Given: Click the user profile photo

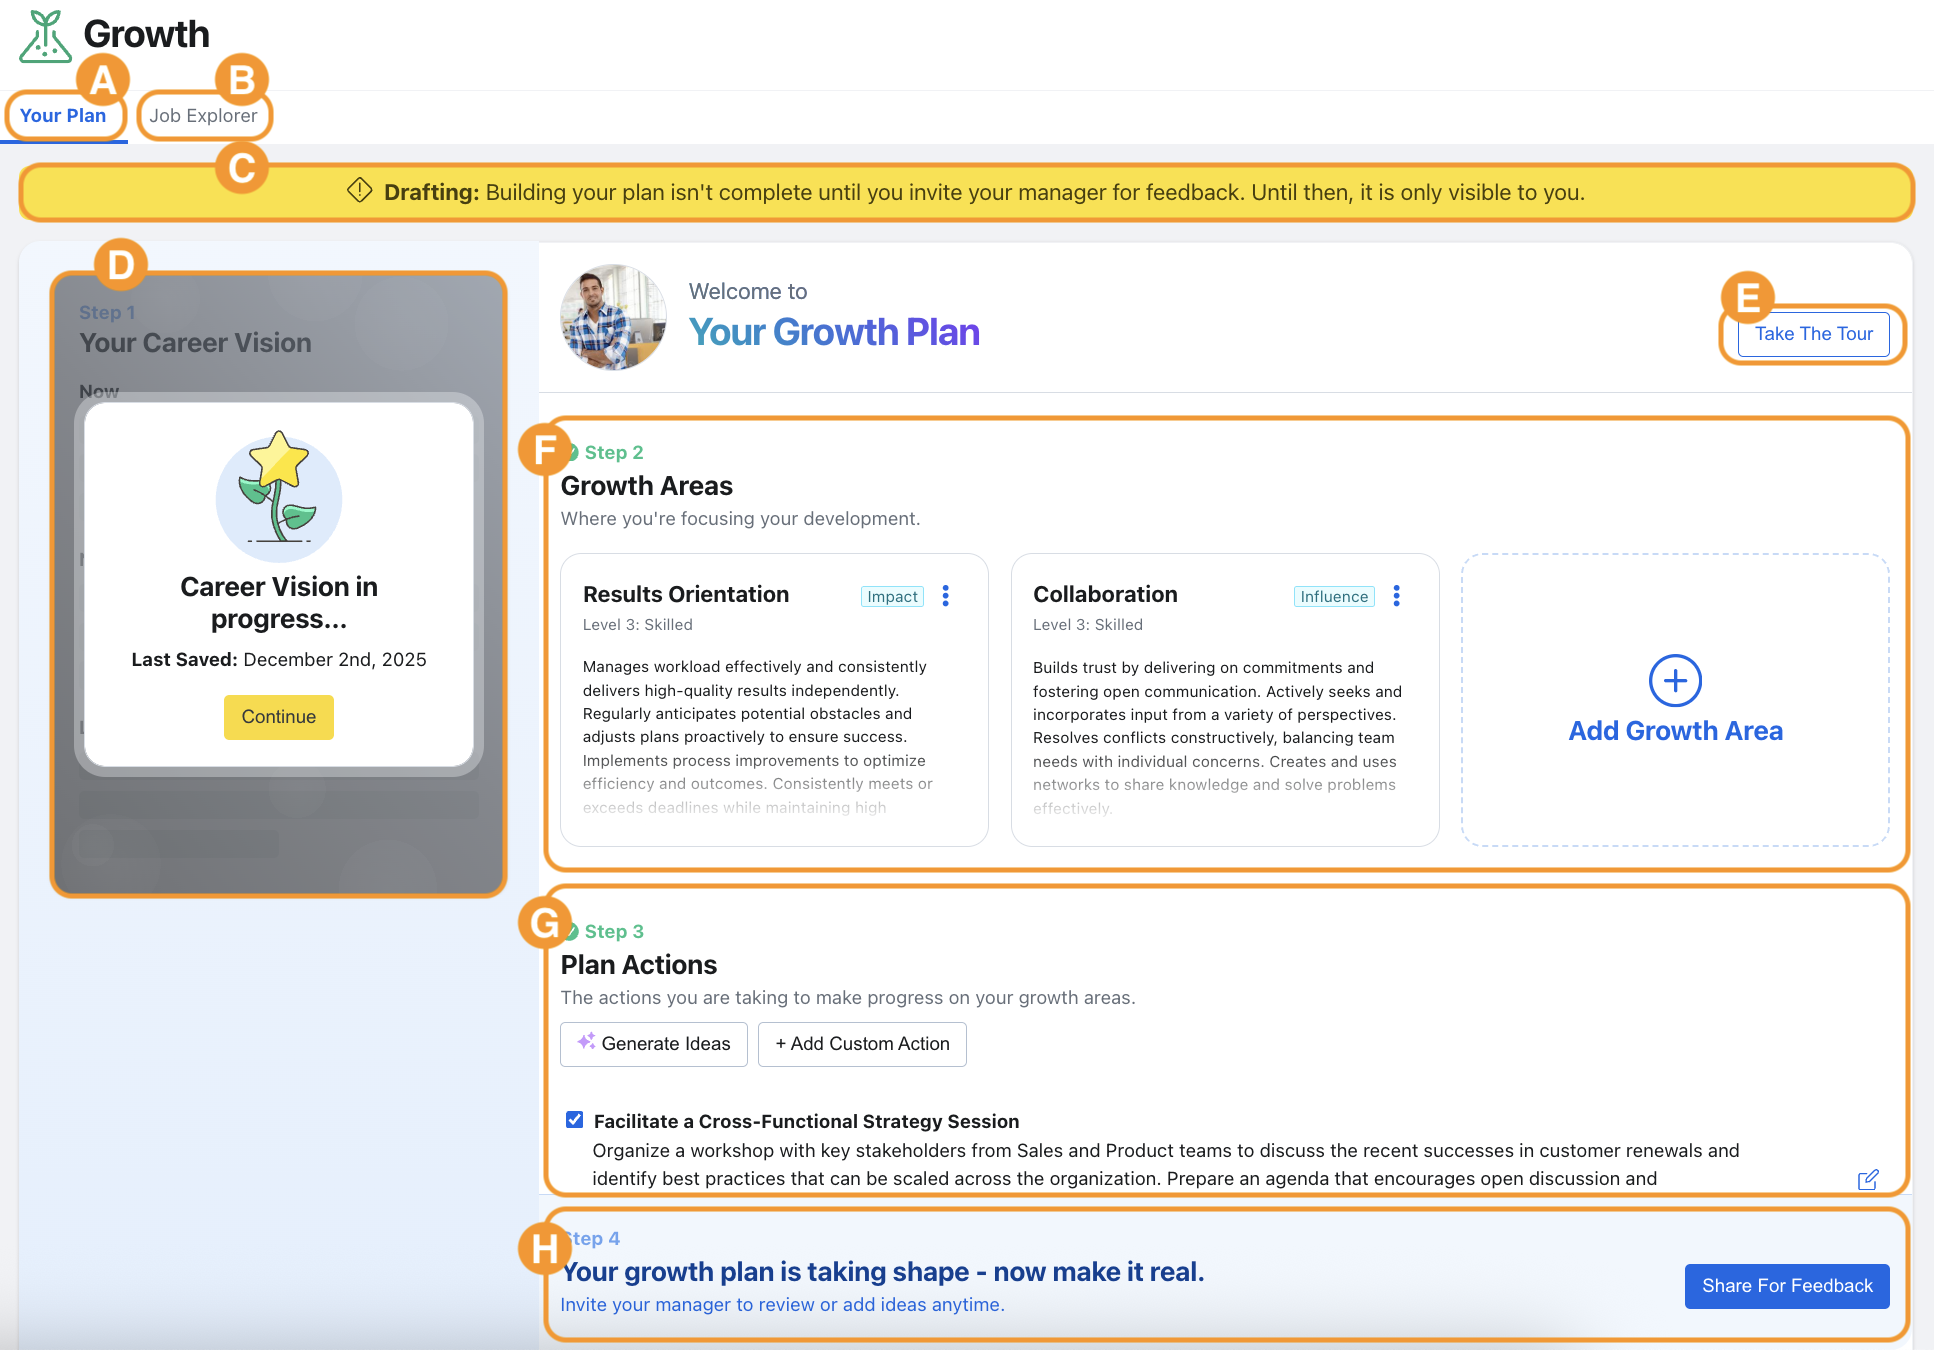Looking at the screenshot, I should 613,317.
